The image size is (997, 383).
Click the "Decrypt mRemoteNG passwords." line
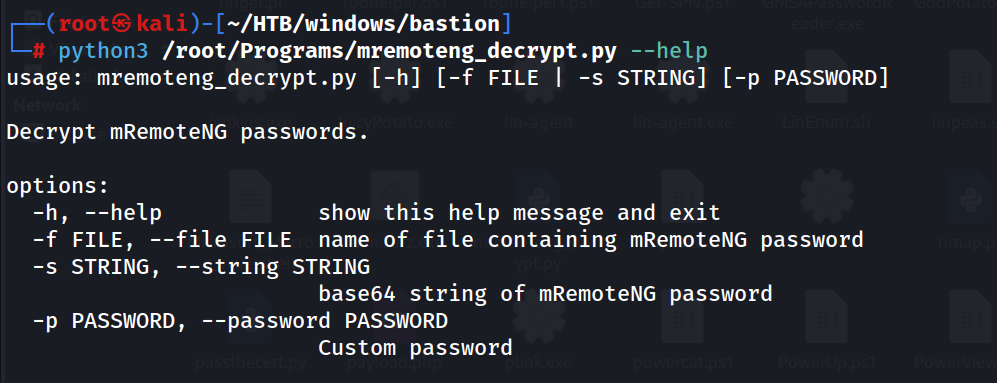[x=188, y=133]
